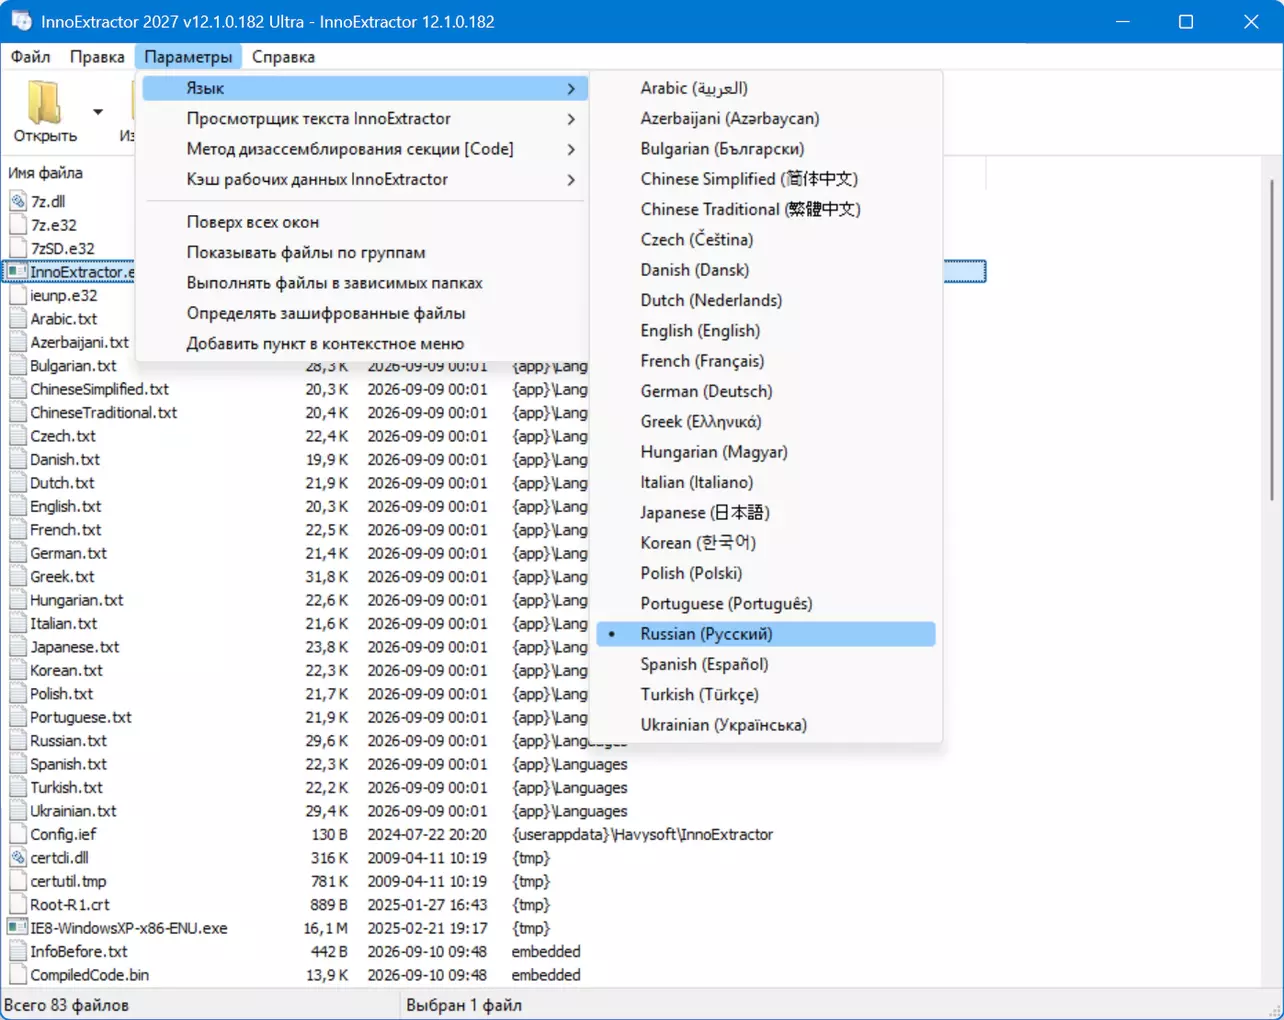Click the file icon beside CompiledCode.bin
The height and width of the screenshot is (1020, 1284).
pyautogui.click(x=18, y=975)
